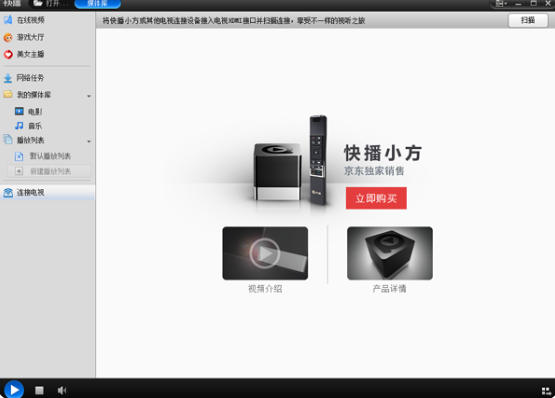Image resolution: width=555 pixels, height=398 pixels.
Task: Select 连接电视 connect TV item
Action: (47, 192)
